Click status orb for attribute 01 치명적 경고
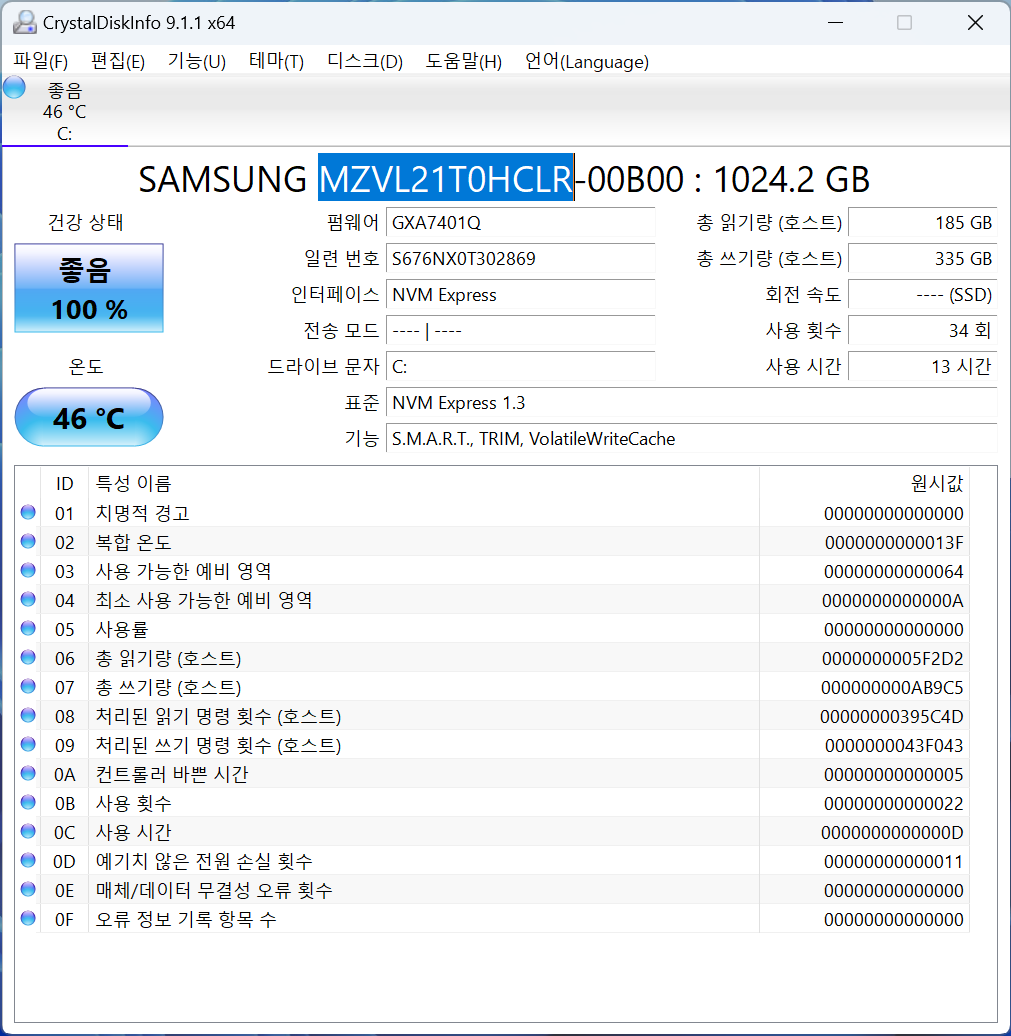The image size is (1011, 1036). tap(28, 512)
